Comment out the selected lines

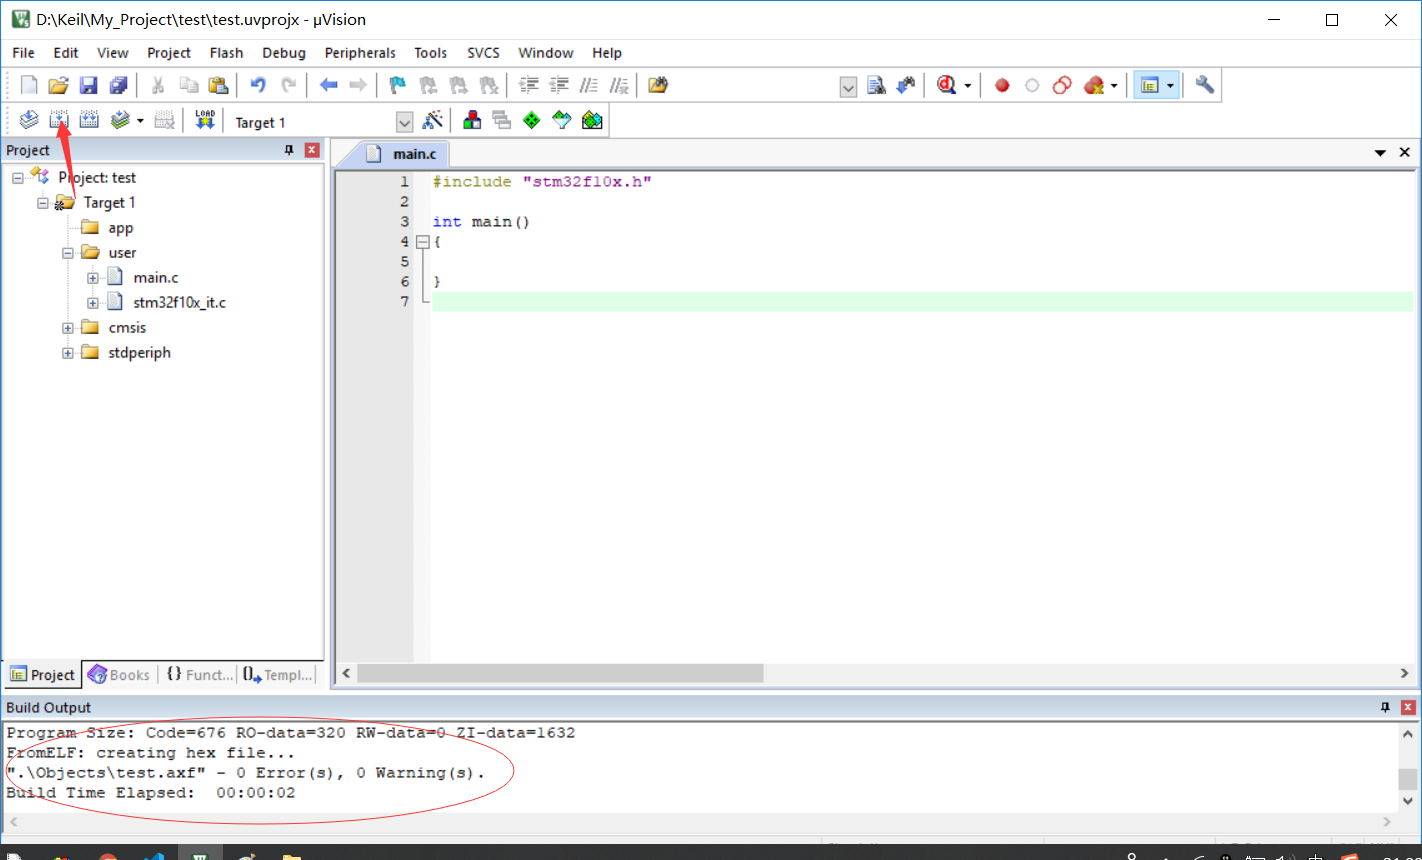tap(589, 86)
